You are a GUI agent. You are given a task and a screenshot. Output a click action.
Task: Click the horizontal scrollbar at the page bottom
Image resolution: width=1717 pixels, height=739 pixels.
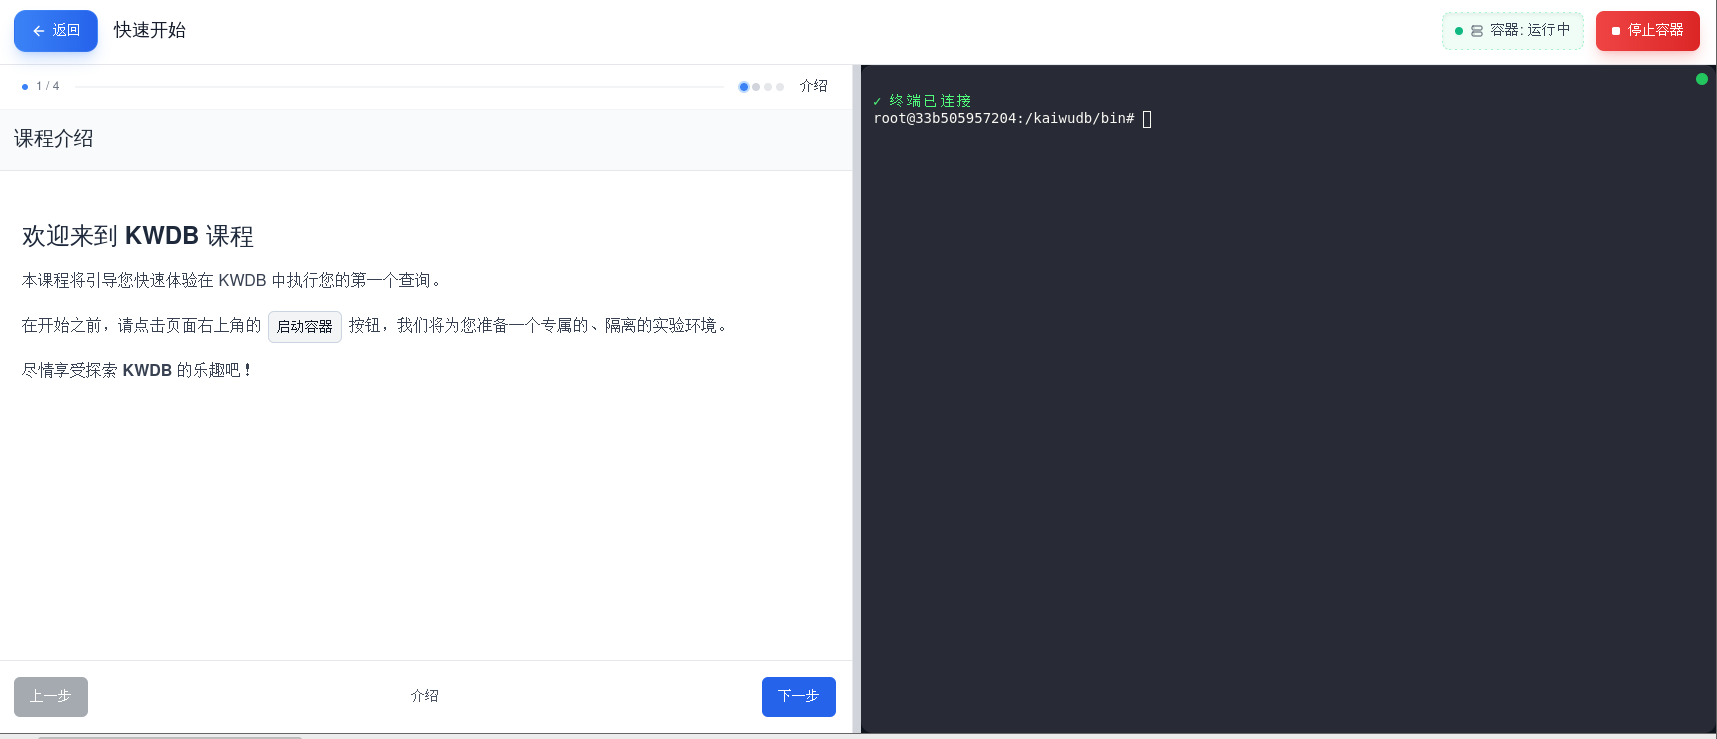(x=170, y=737)
